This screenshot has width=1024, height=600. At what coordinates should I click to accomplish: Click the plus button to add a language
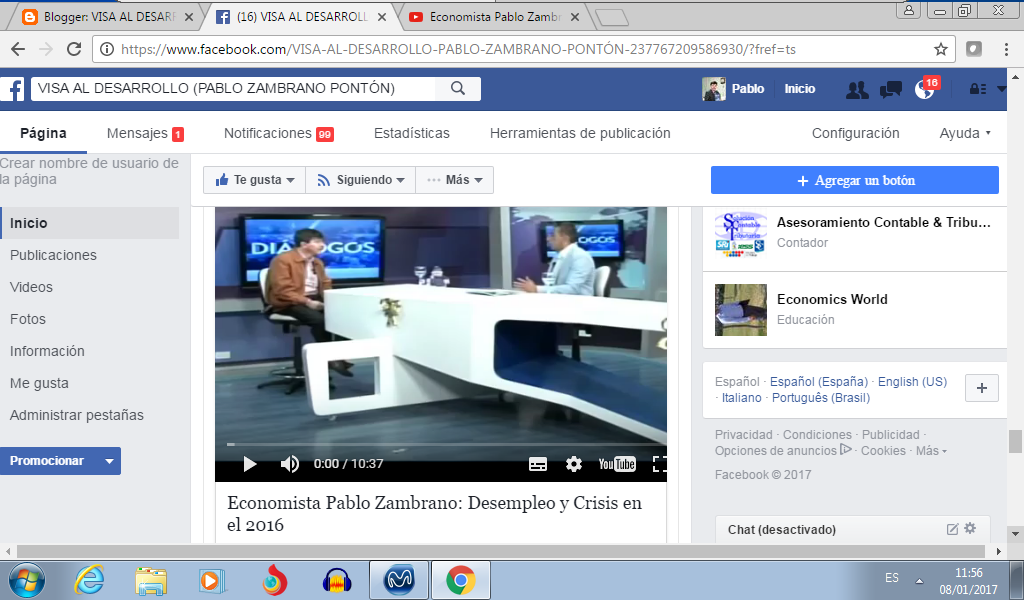click(x=982, y=388)
